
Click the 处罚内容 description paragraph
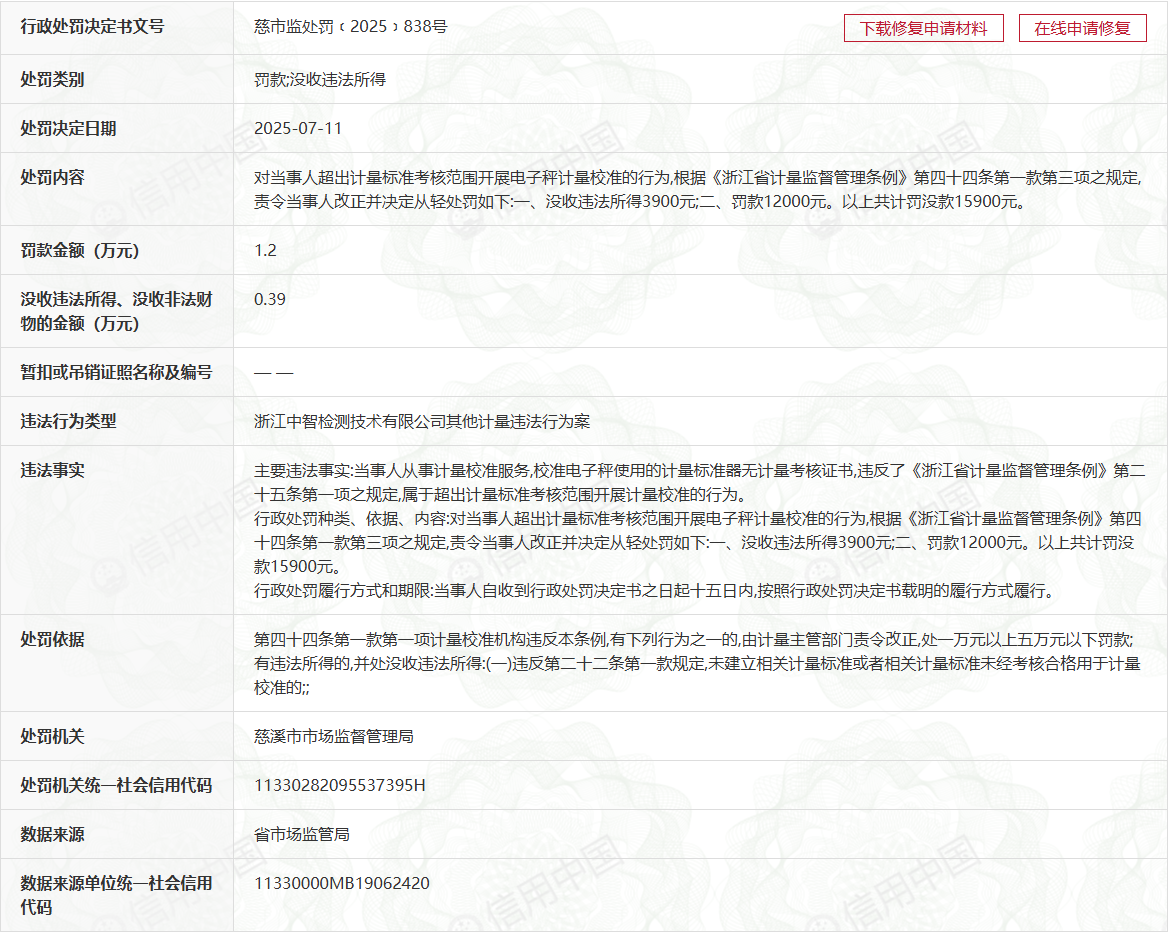tap(696, 189)
